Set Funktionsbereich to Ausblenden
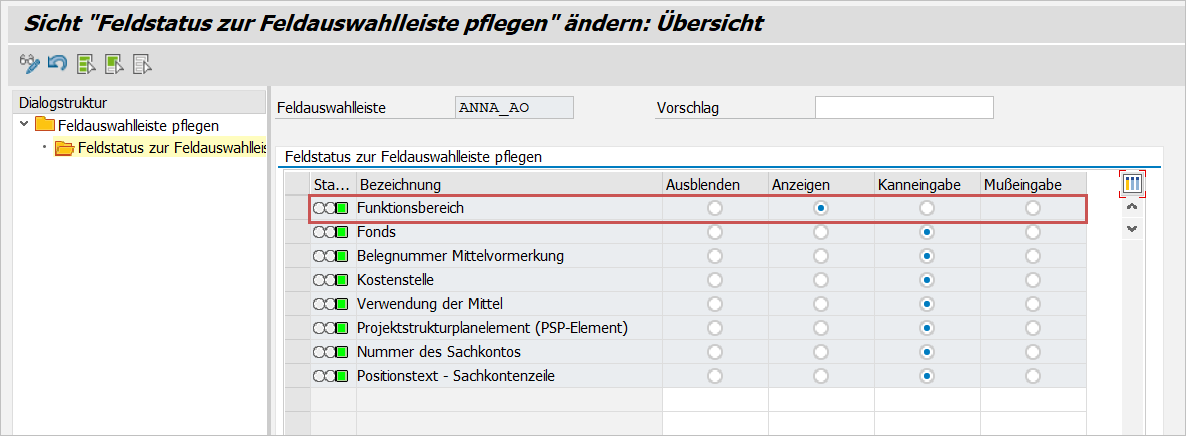This screenshot has width=1186, height=436. click(714, 208)
